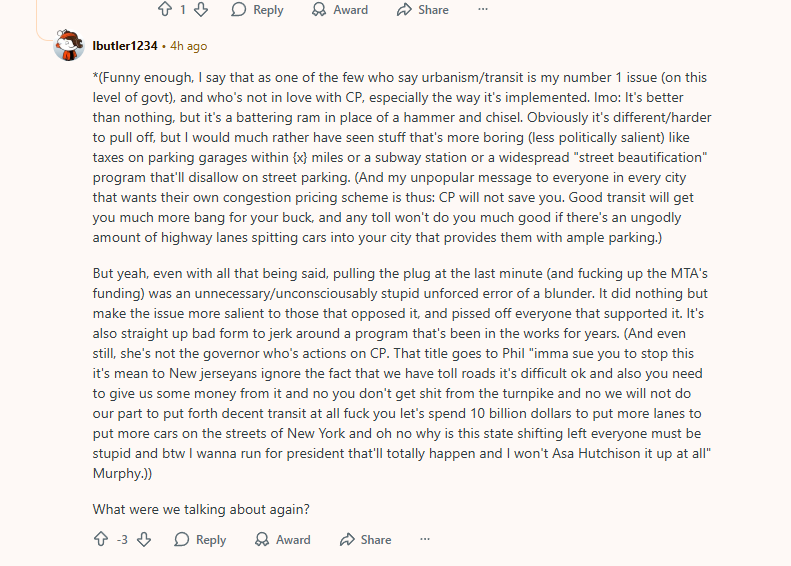This screenshot has height=566, width=791.
Task: Click the 4h ago timestamp
Action: [x=189, y=46]
